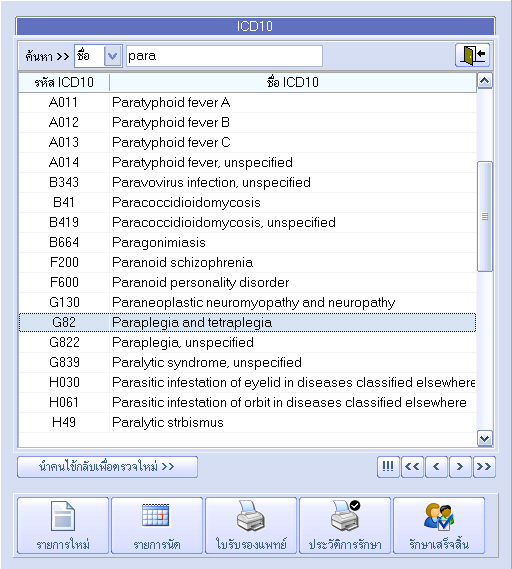The image size is (512, 569).
Task: Go to previous page with '<' button
Action: click(436, 467)
